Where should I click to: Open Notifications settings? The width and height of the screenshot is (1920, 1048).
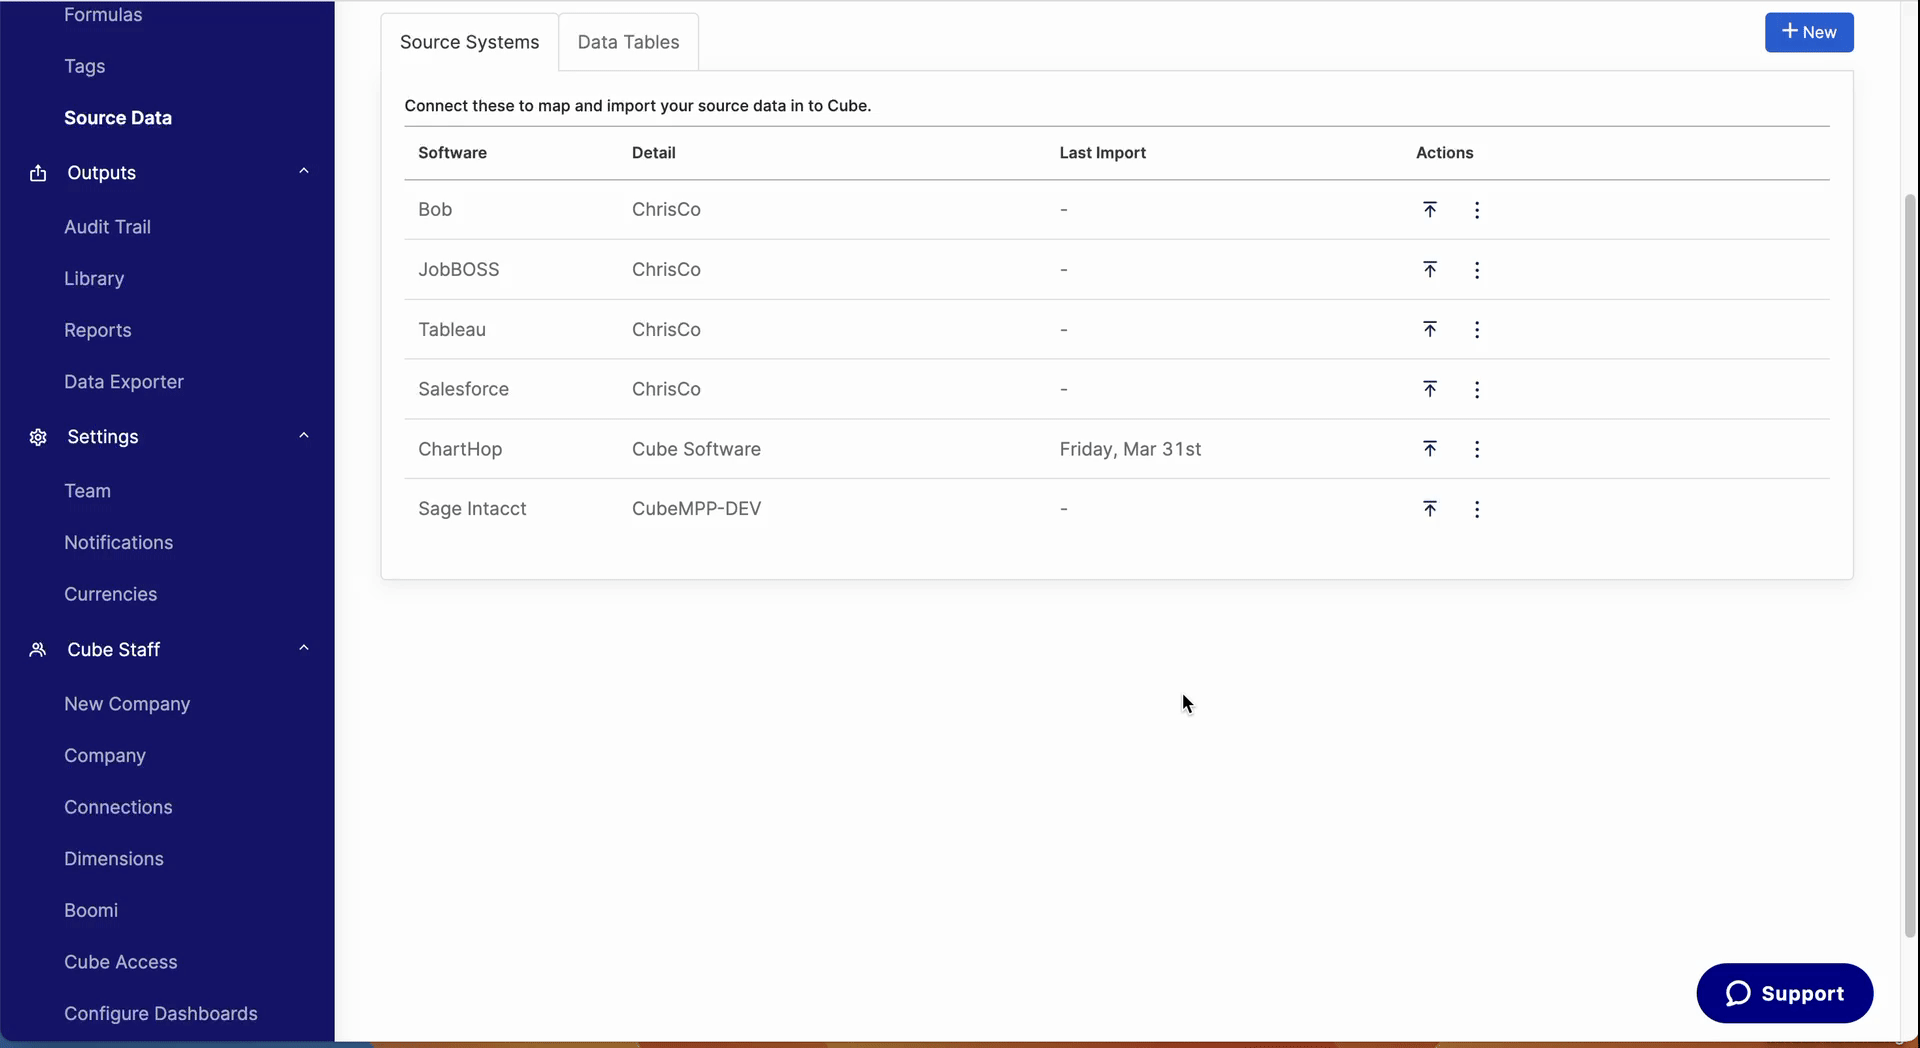(x=118, y=543)
